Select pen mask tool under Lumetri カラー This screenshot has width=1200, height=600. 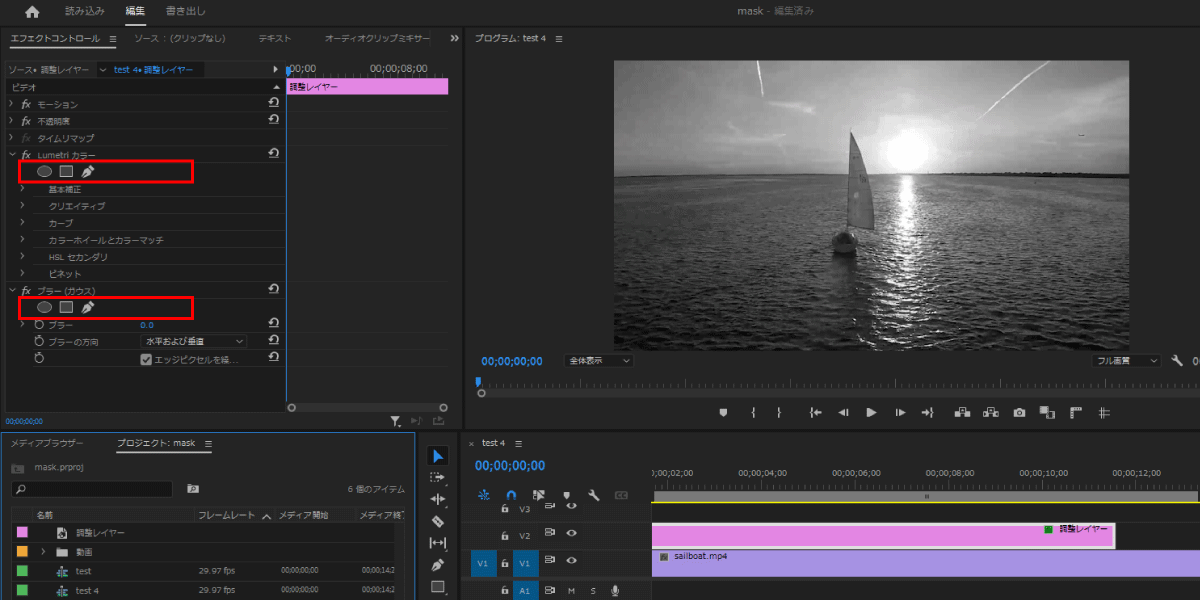[88, 171]
